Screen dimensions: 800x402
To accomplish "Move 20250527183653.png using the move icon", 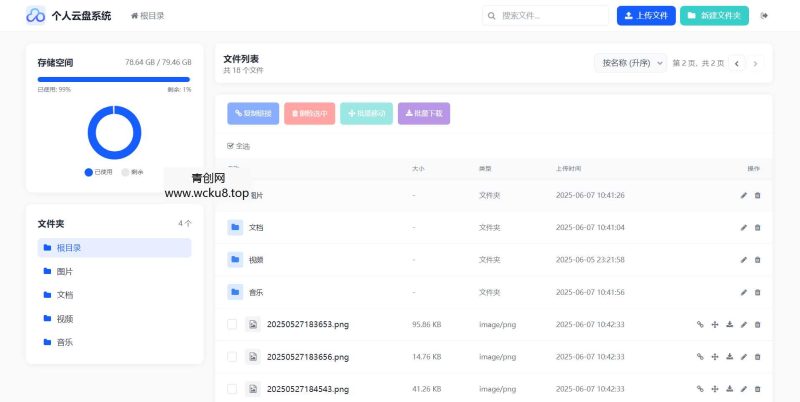I will 715,324.
